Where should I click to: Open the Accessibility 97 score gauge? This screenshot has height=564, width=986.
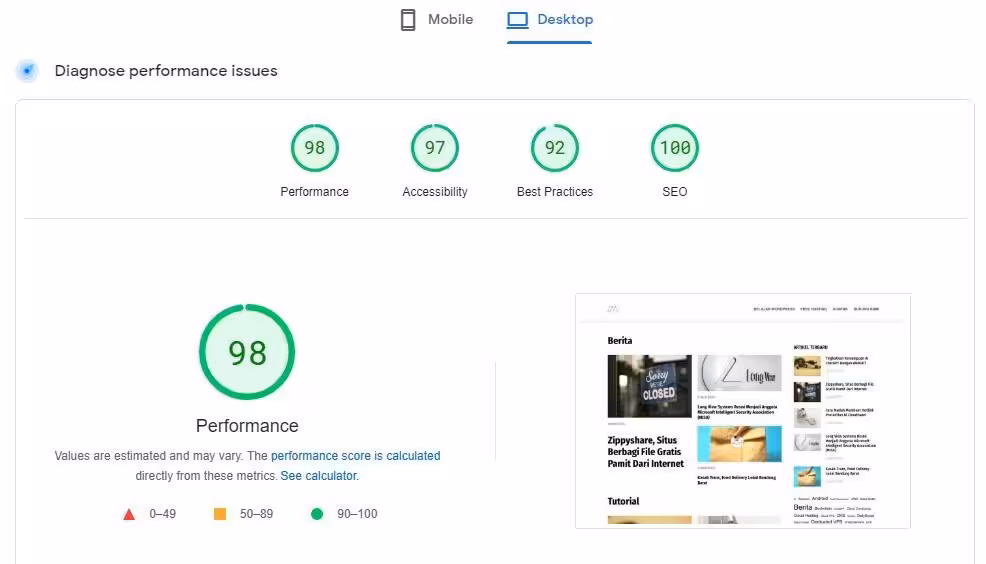pyautogui.click(x=435, y=148)
